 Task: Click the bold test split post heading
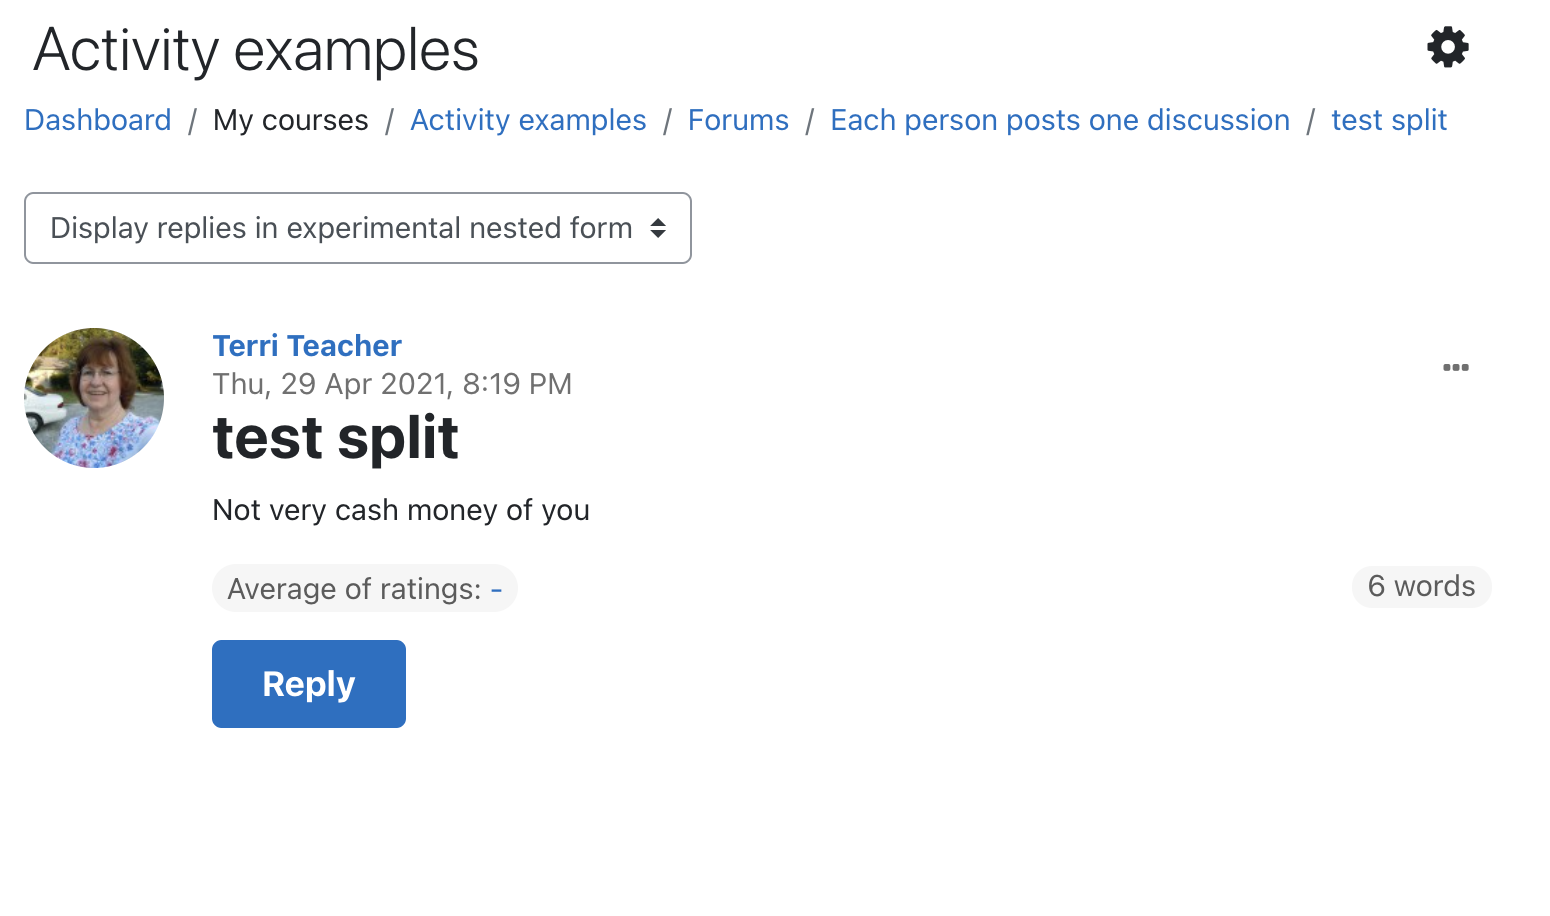click(x=336, y=438)
